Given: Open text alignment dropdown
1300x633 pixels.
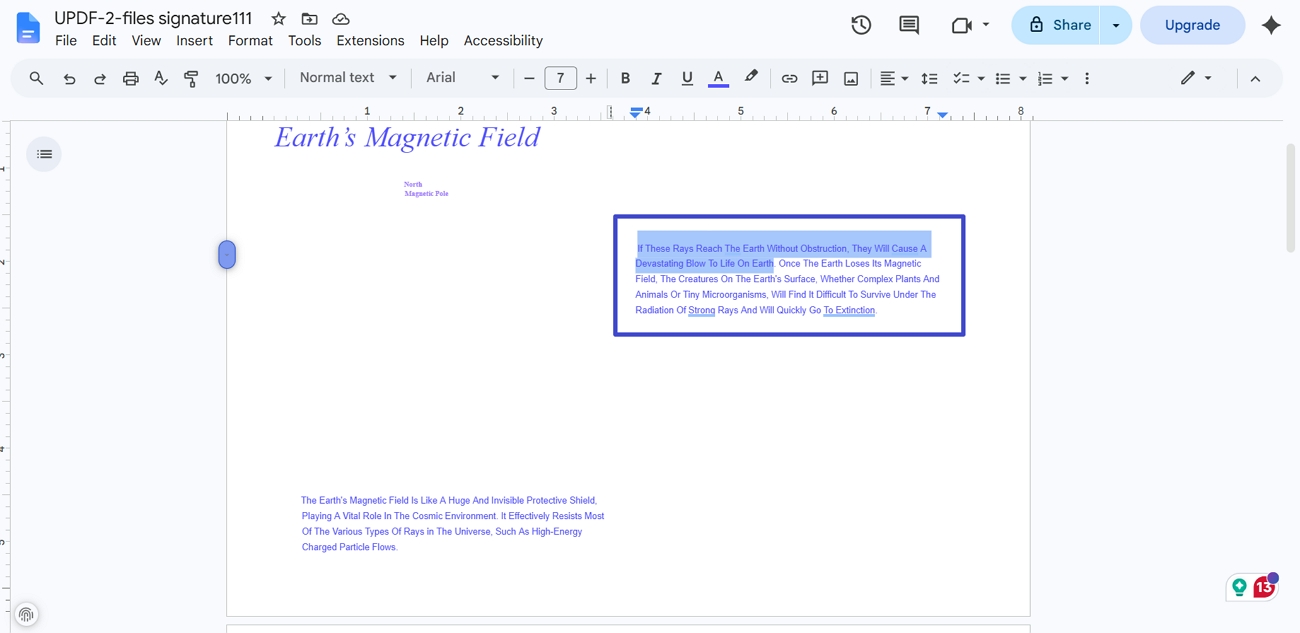Looking at the screenshot, I should [x=894, y=78].
